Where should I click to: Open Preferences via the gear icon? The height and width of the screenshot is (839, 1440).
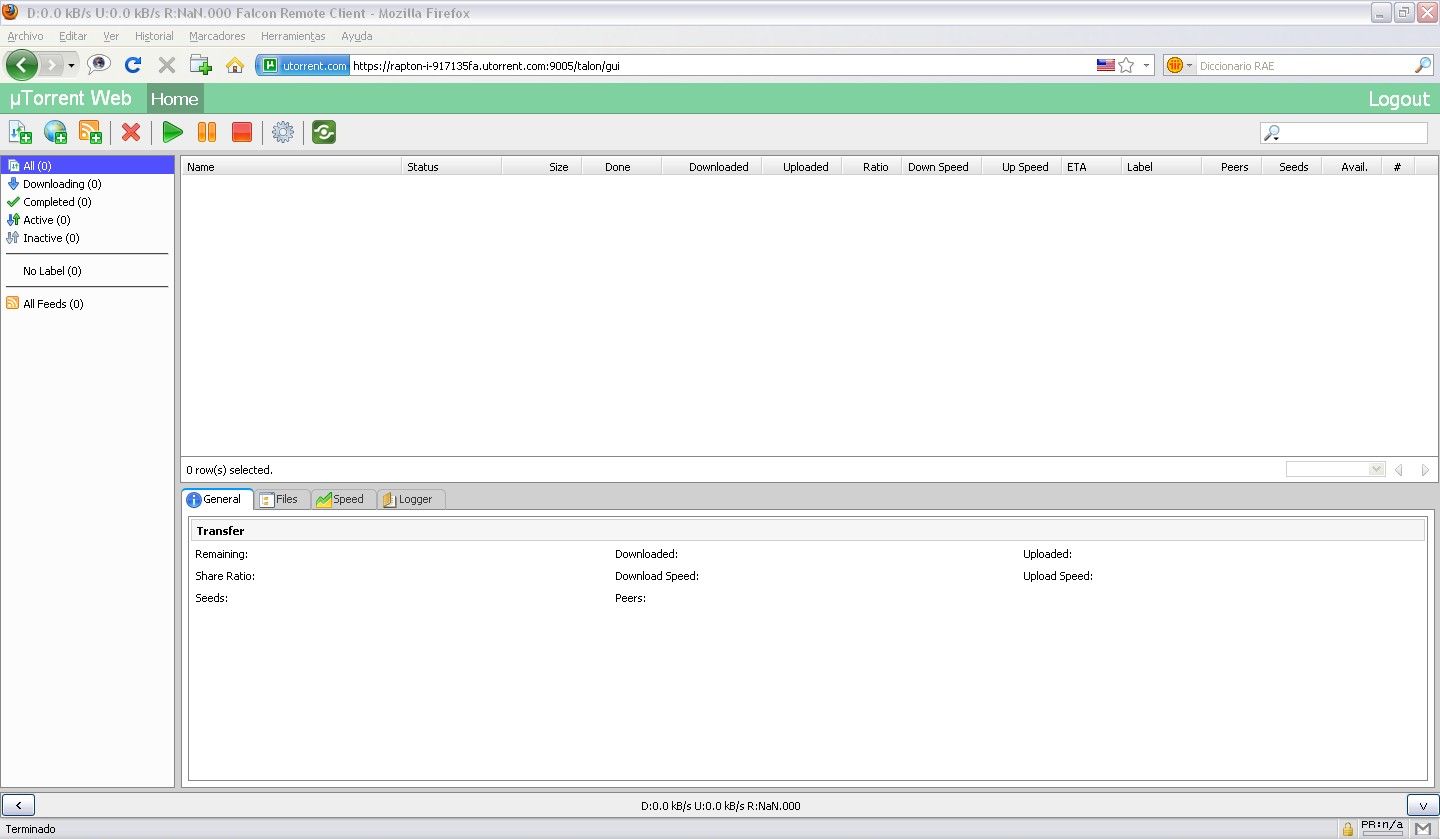pyautogui.click(x=283, y=132)
